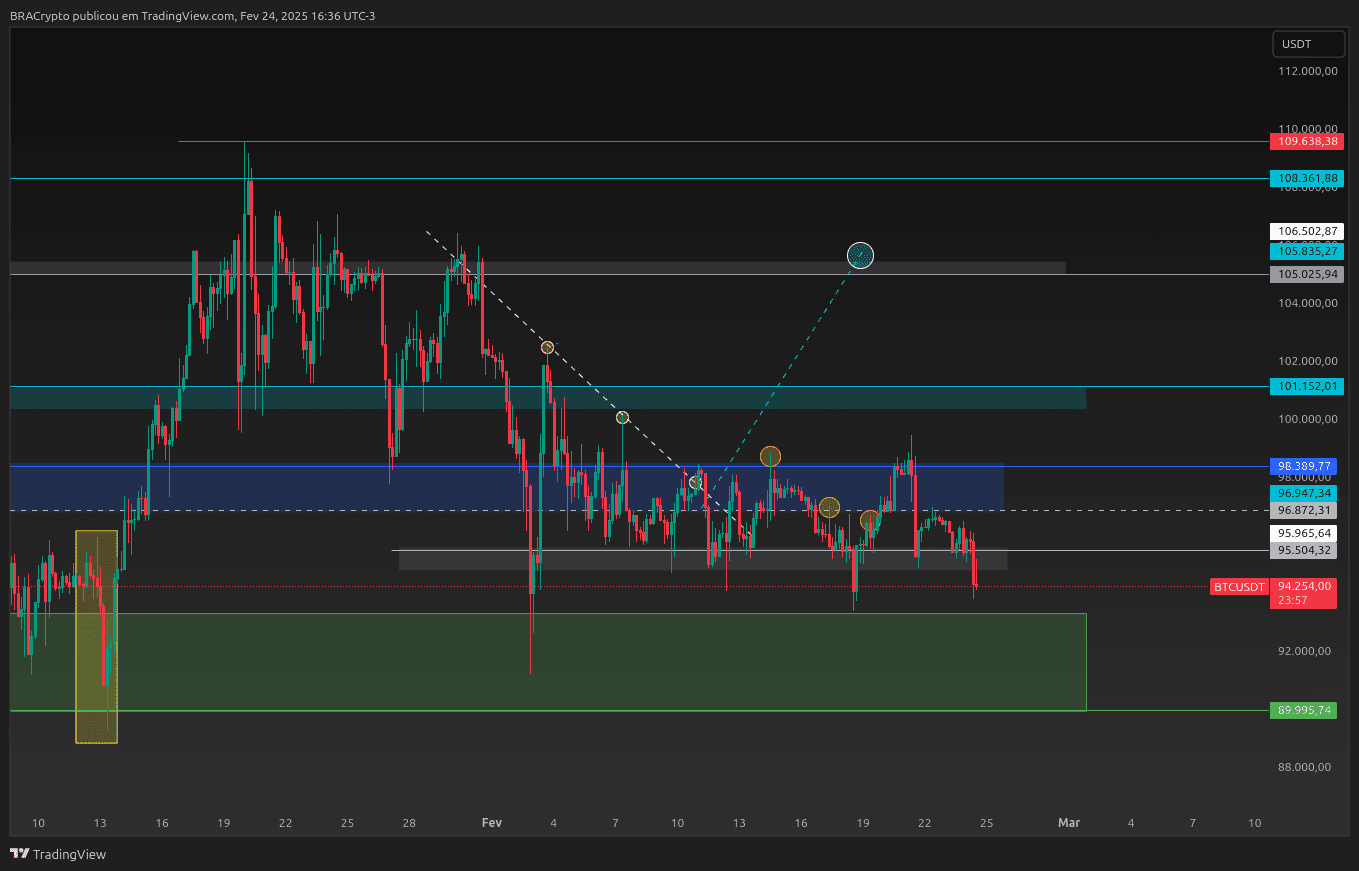1359x871 pixels.
Task: Click the white 106.502,87 price label
Action: 1307,231
